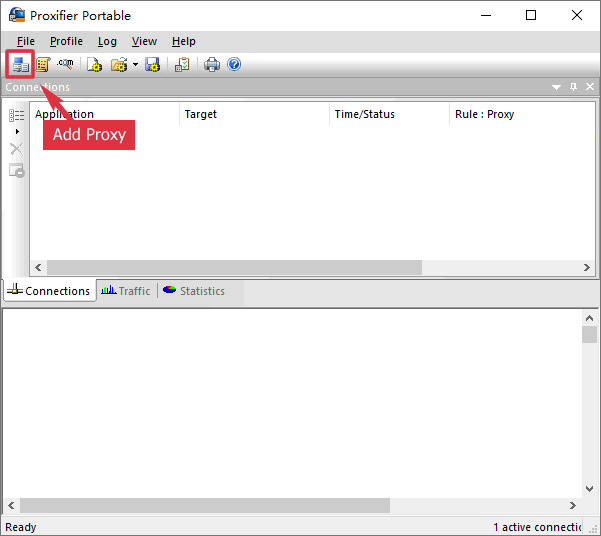Image resolution: width=601 pixels, height=536 pixels.
Task: Click the X close connection sidebar icon
Action: pyautogui.click(x=16, y=149)
